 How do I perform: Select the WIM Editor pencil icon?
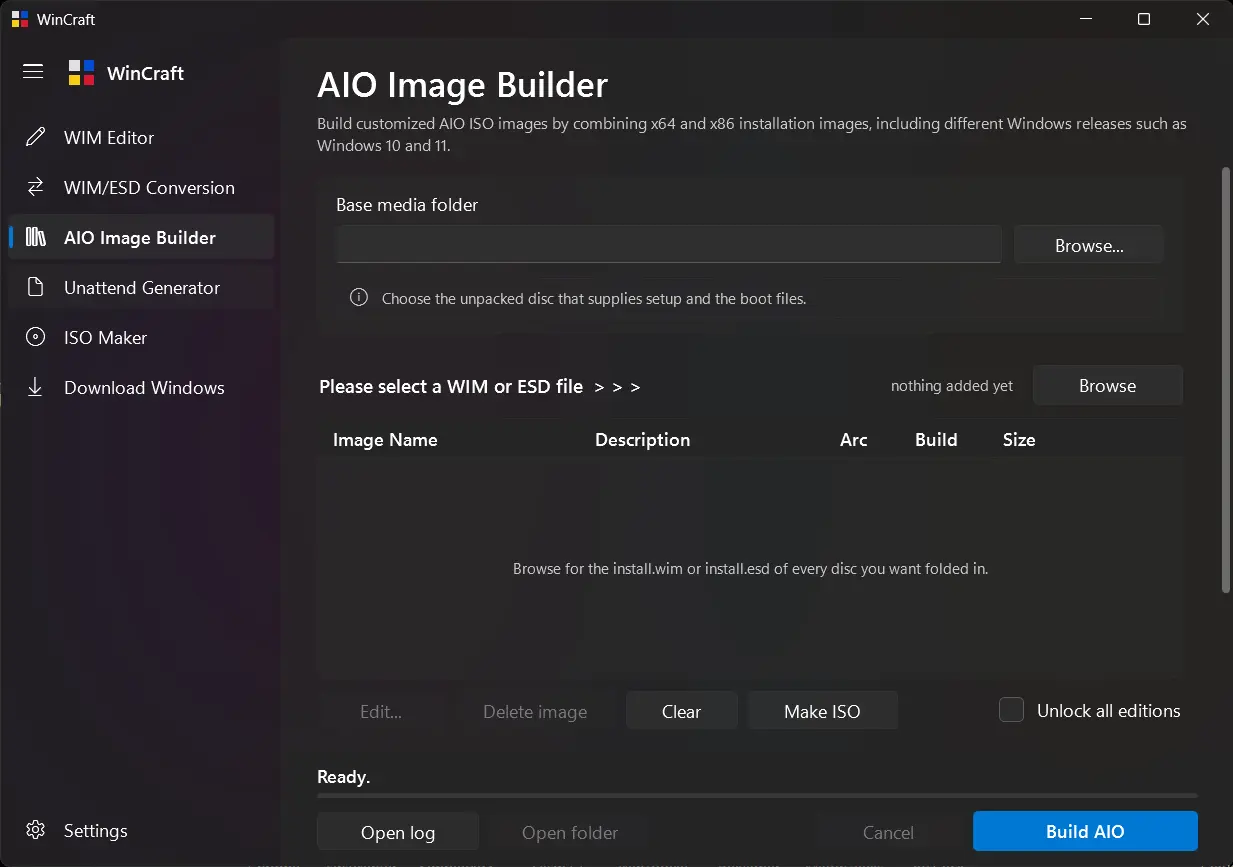pos(35,137)
